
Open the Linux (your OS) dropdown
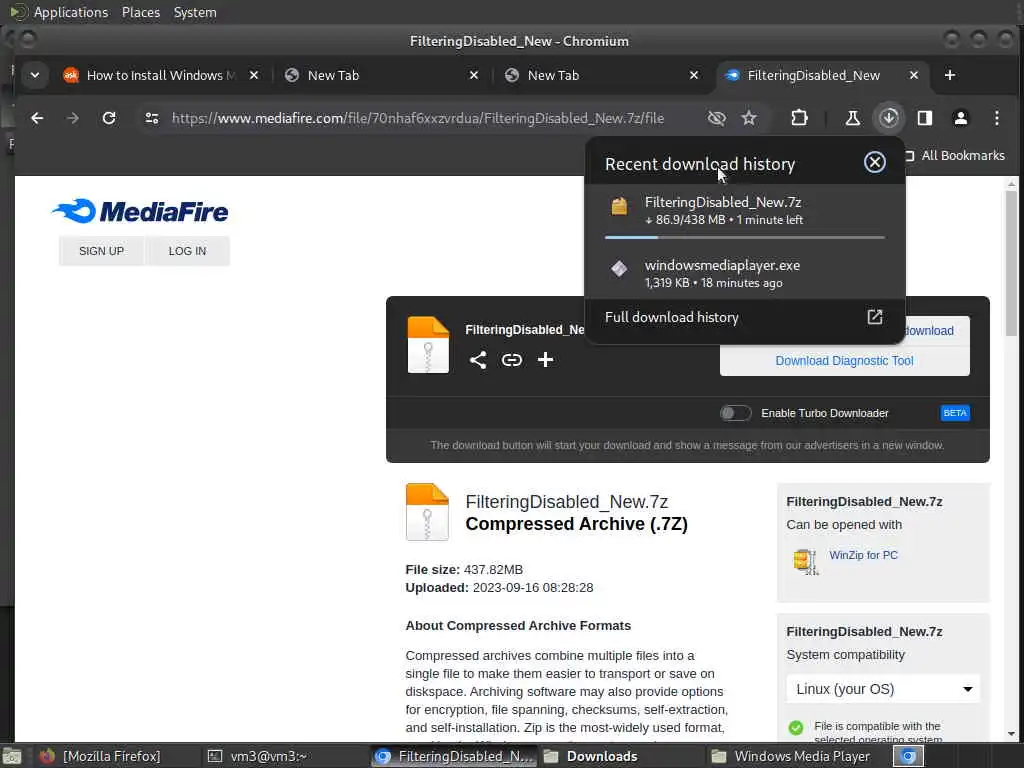(x=883, y=689)
